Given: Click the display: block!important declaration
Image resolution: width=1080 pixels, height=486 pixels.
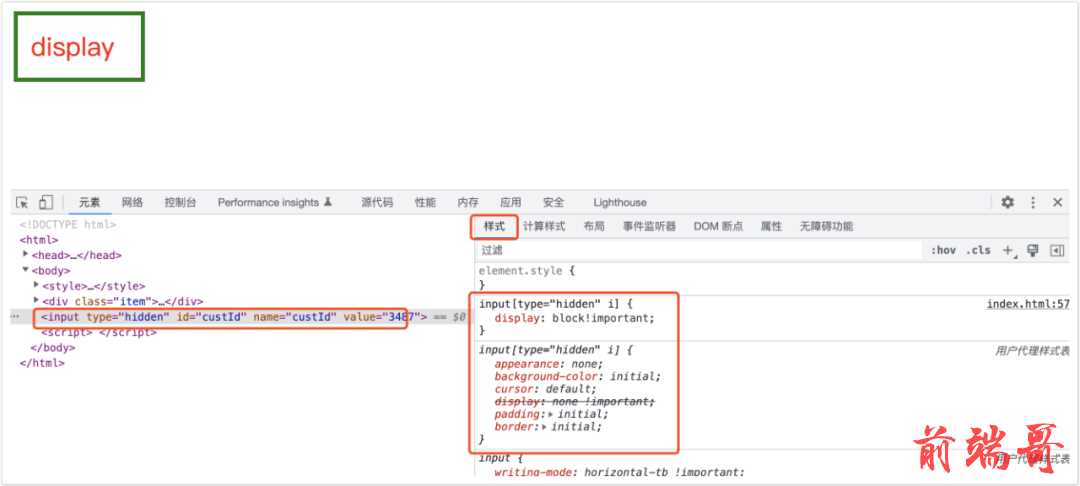Looking at the screenshot, I should pyautogui.click(x=574, y=318).
